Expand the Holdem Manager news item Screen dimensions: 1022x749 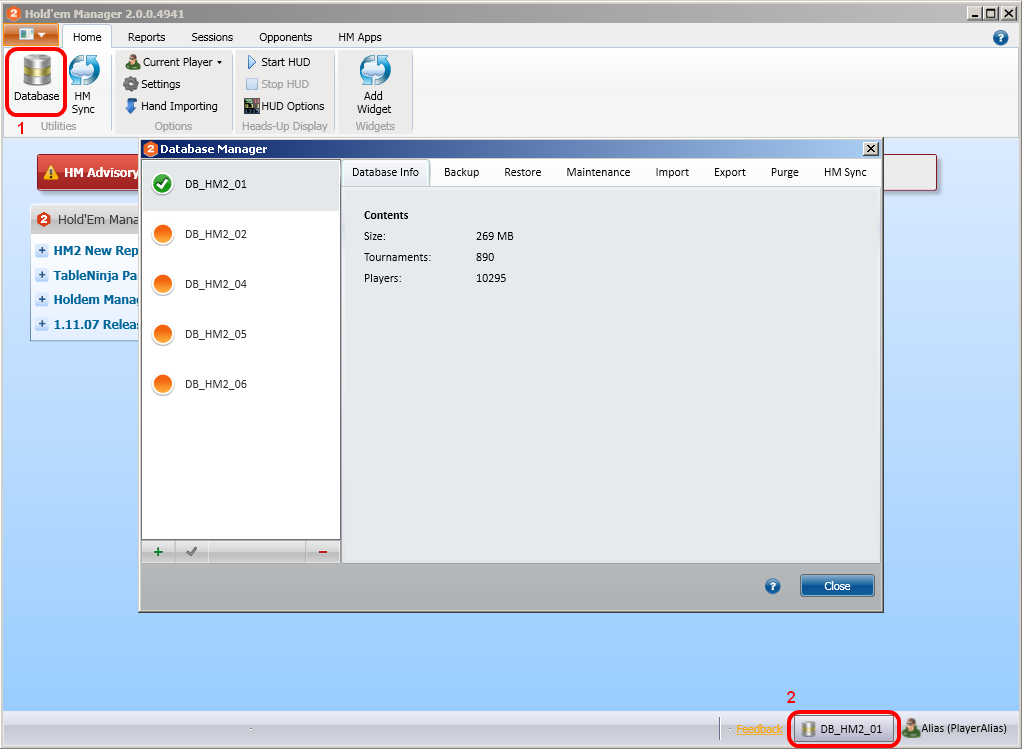click(x=42, y=300)
